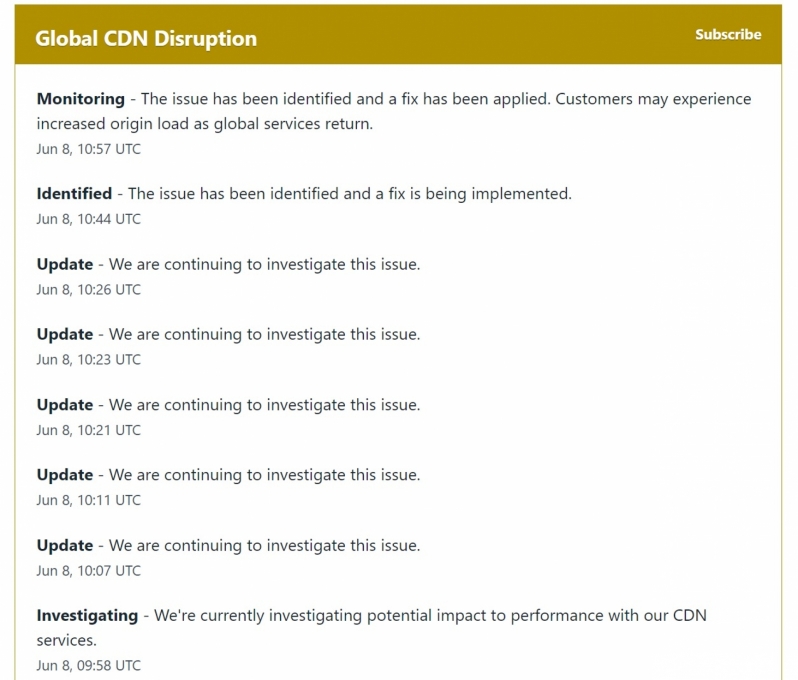Click the Update label above 10:11 UTC
Image resolution: width=798 pixels, height=680 pixels.
coord(65,475)
